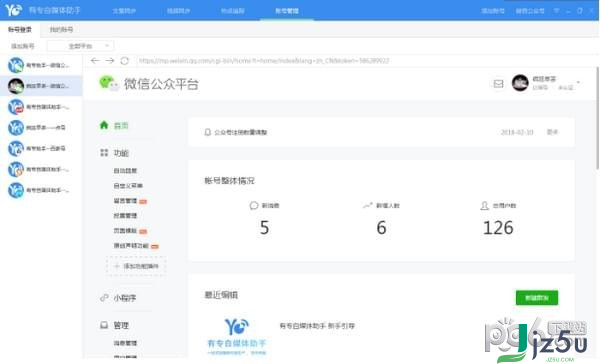Select the third account with red badge
This screenshot has height=364, width=600.
point(41,107)
